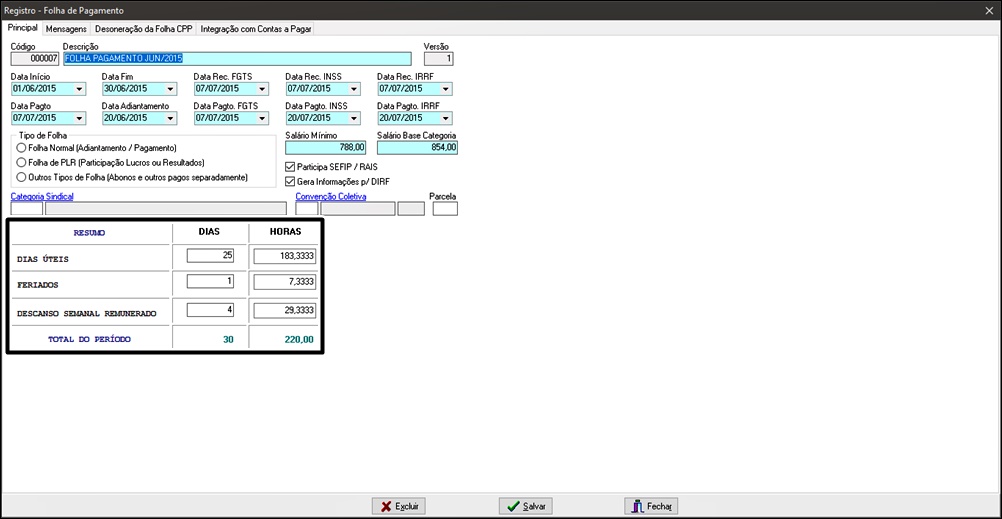Open the Data Pagto. FGTS date dropdown
This screenshot has width=1002, height=519.
pyautogui.click(x=262, y=118)
